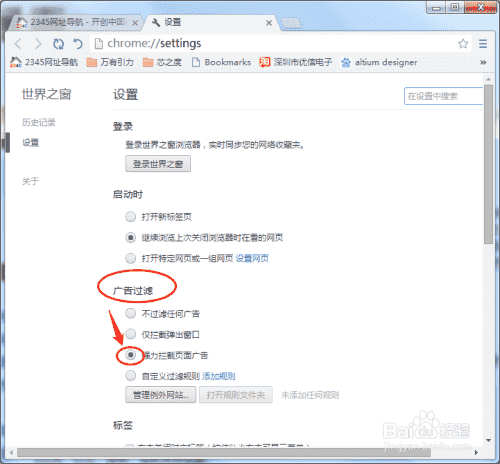Open 2345网址导航 bookmark
500x464 pixels.
(44, 62)
